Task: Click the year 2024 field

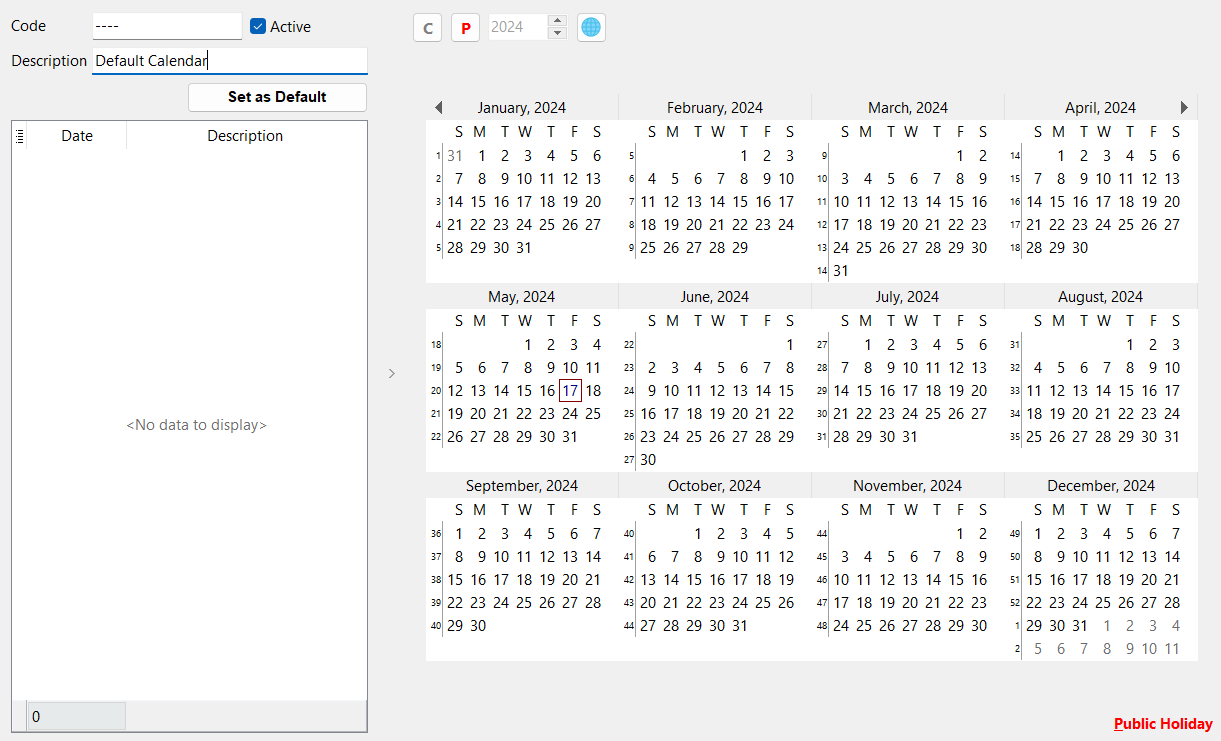Action: click(517, 27)
